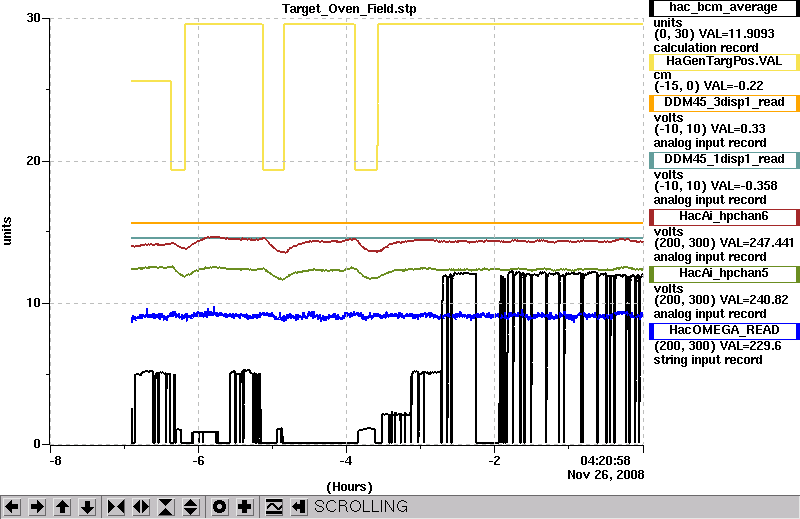Pan the plot up with up-arrow button
This screenshot has width=800, height=519.
pos(62,507)
